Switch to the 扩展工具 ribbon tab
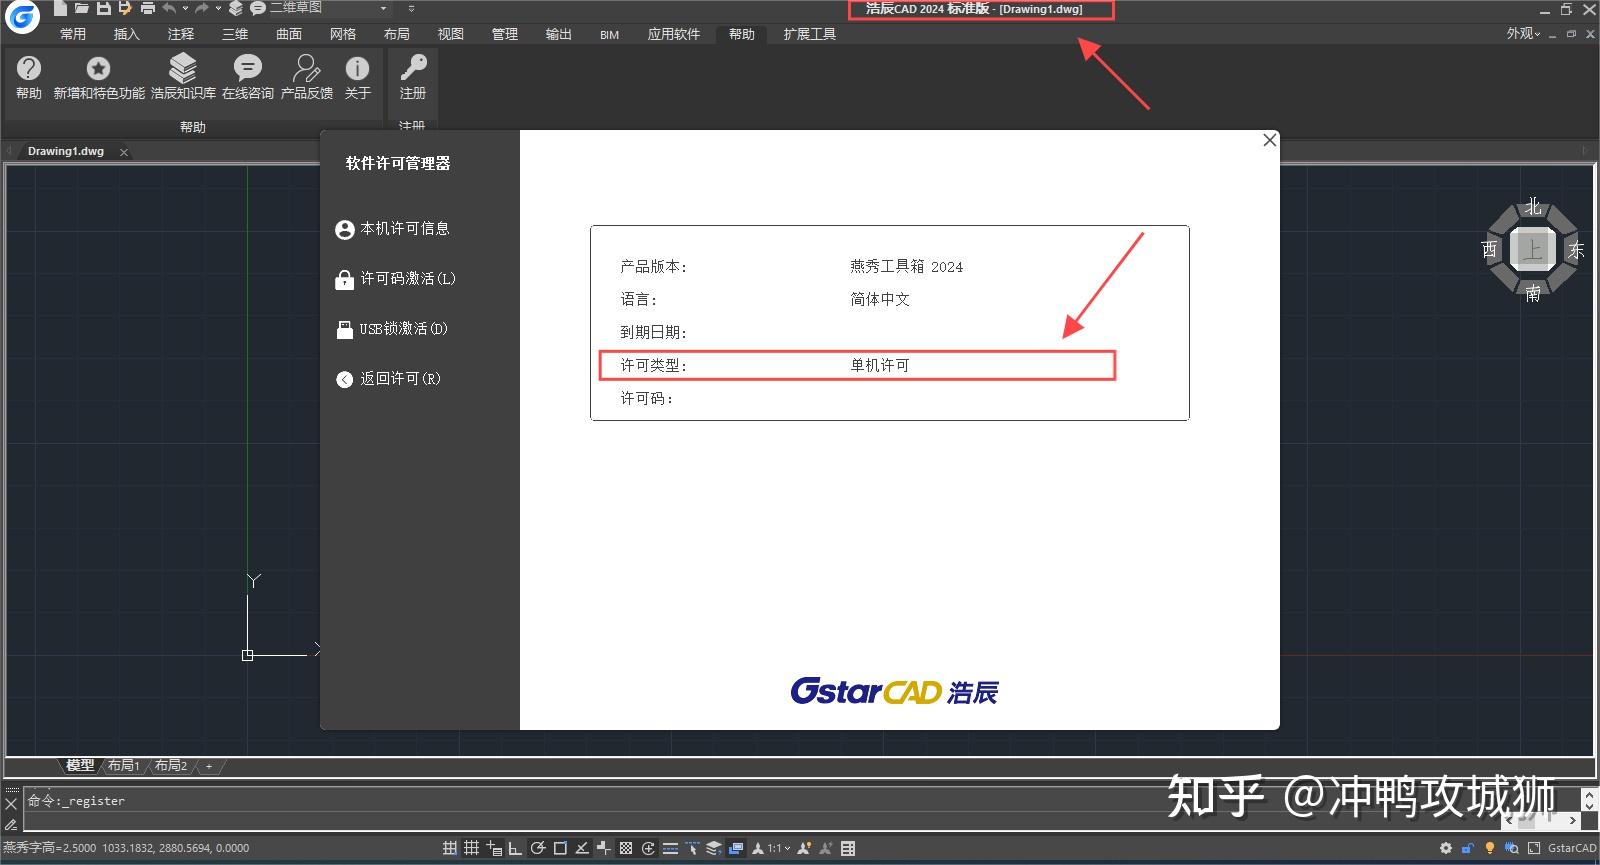Screen dimensions: 1600x865 click(809, 34)
